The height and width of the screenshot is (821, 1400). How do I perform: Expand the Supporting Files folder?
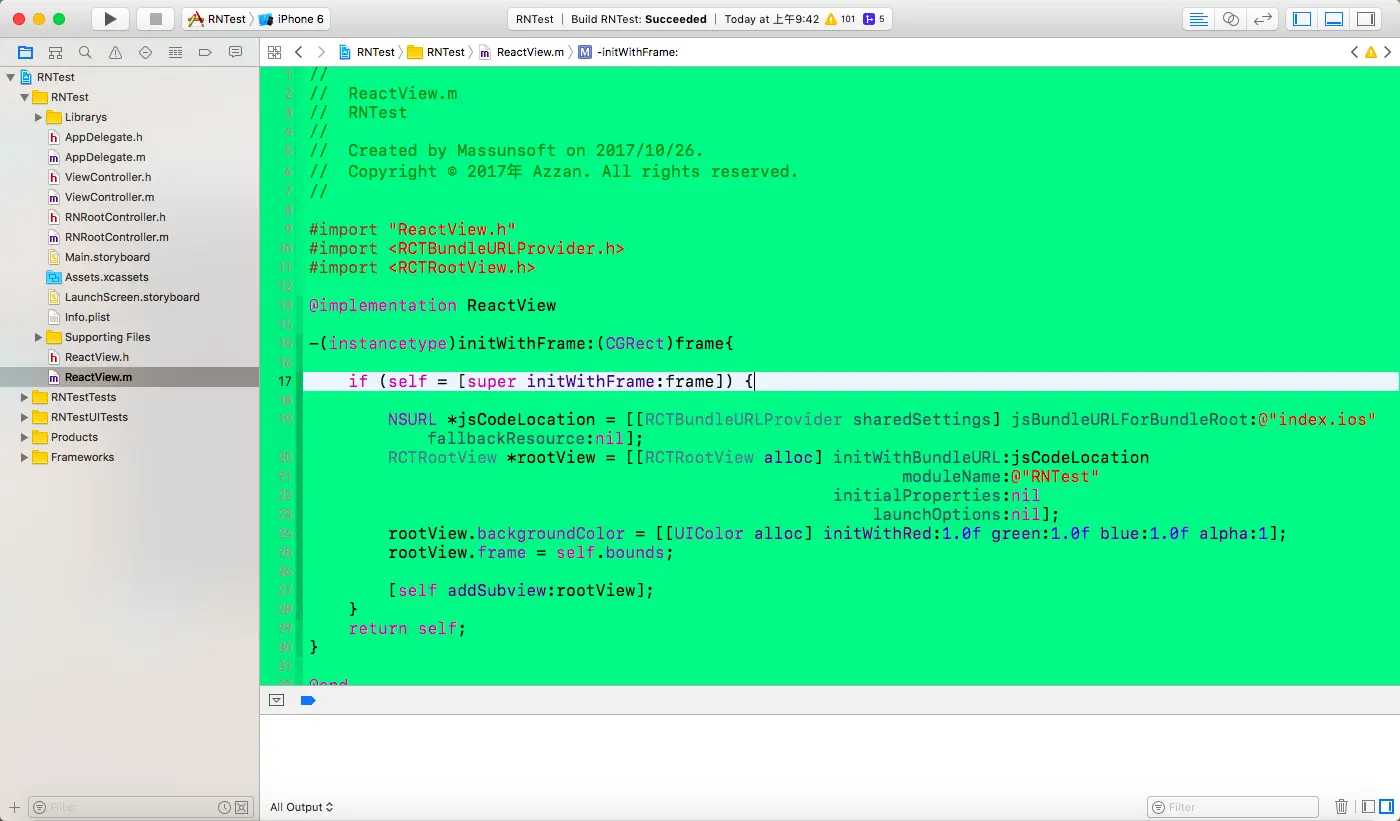point(39,337)
